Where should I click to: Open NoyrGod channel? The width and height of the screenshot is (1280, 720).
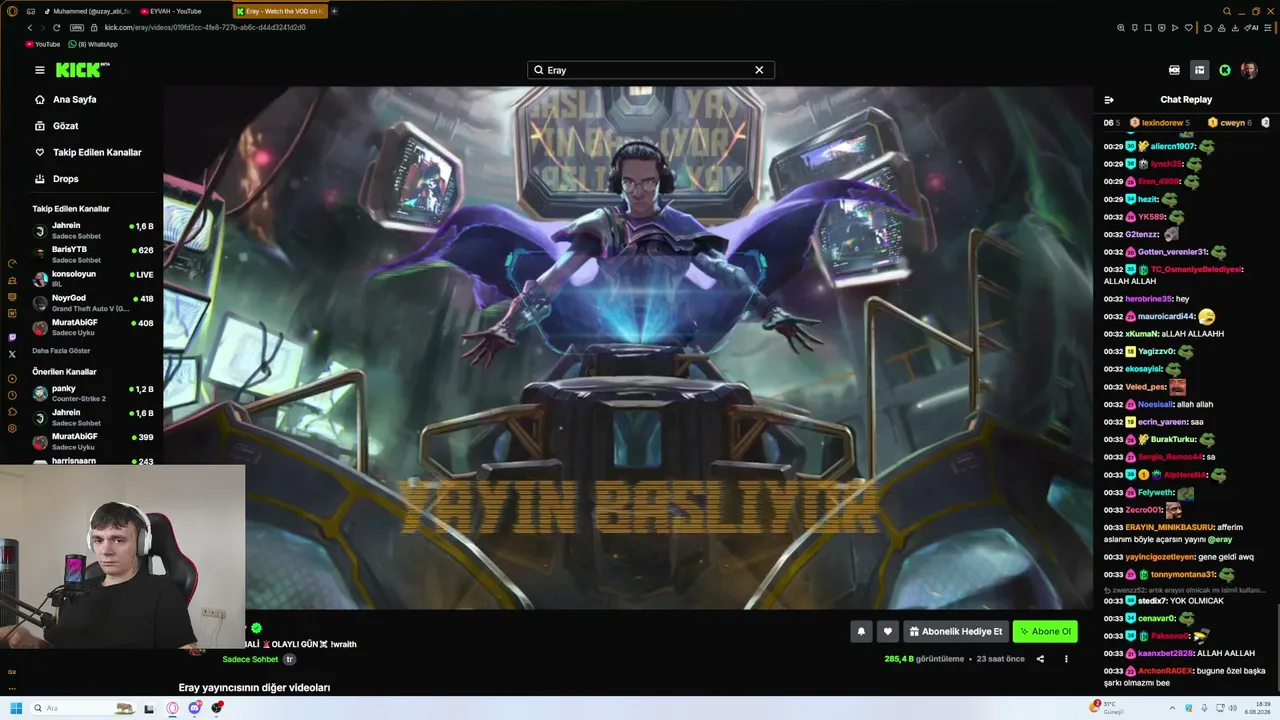(93, 303)
